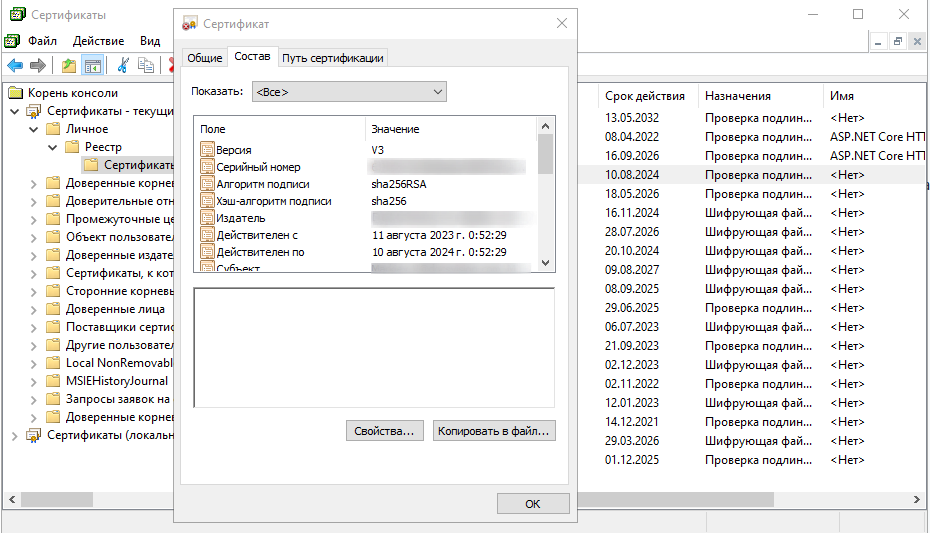Click the Свойства button
The height and width of the screenshot is (533, 930).
(x=385, y=431)
